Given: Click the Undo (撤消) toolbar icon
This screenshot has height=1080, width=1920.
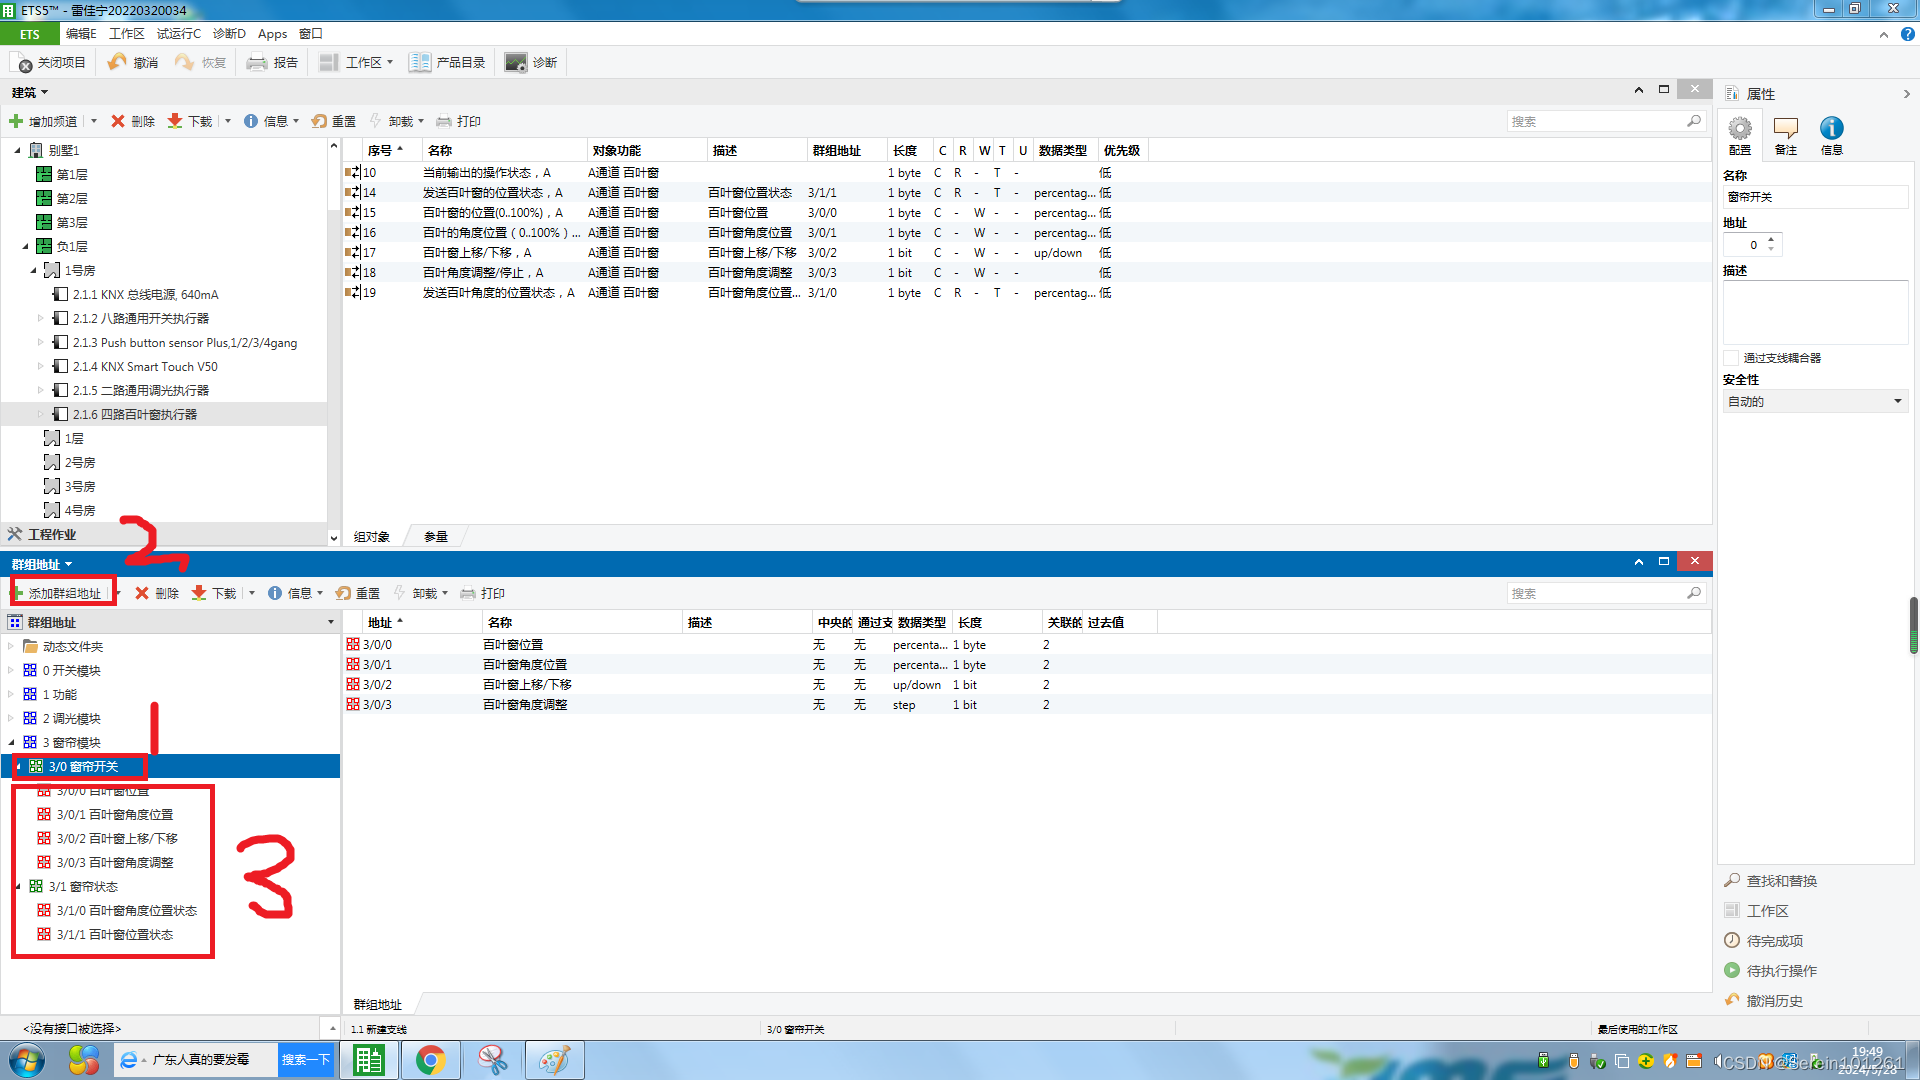Looking at the screenshot, I should click(118, 62).
